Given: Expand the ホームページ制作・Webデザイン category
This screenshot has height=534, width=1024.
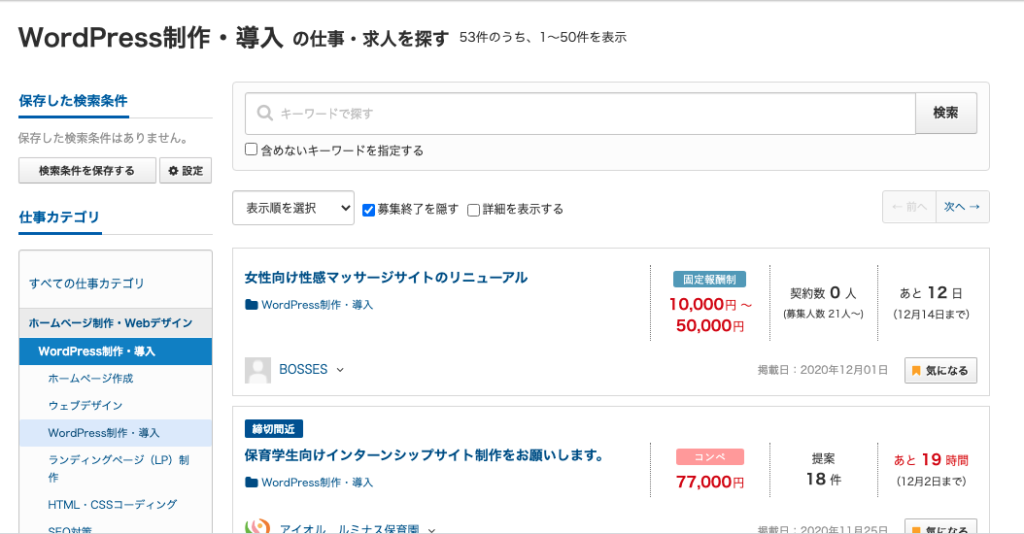Looking at the screenshot, I should point(110,323).
